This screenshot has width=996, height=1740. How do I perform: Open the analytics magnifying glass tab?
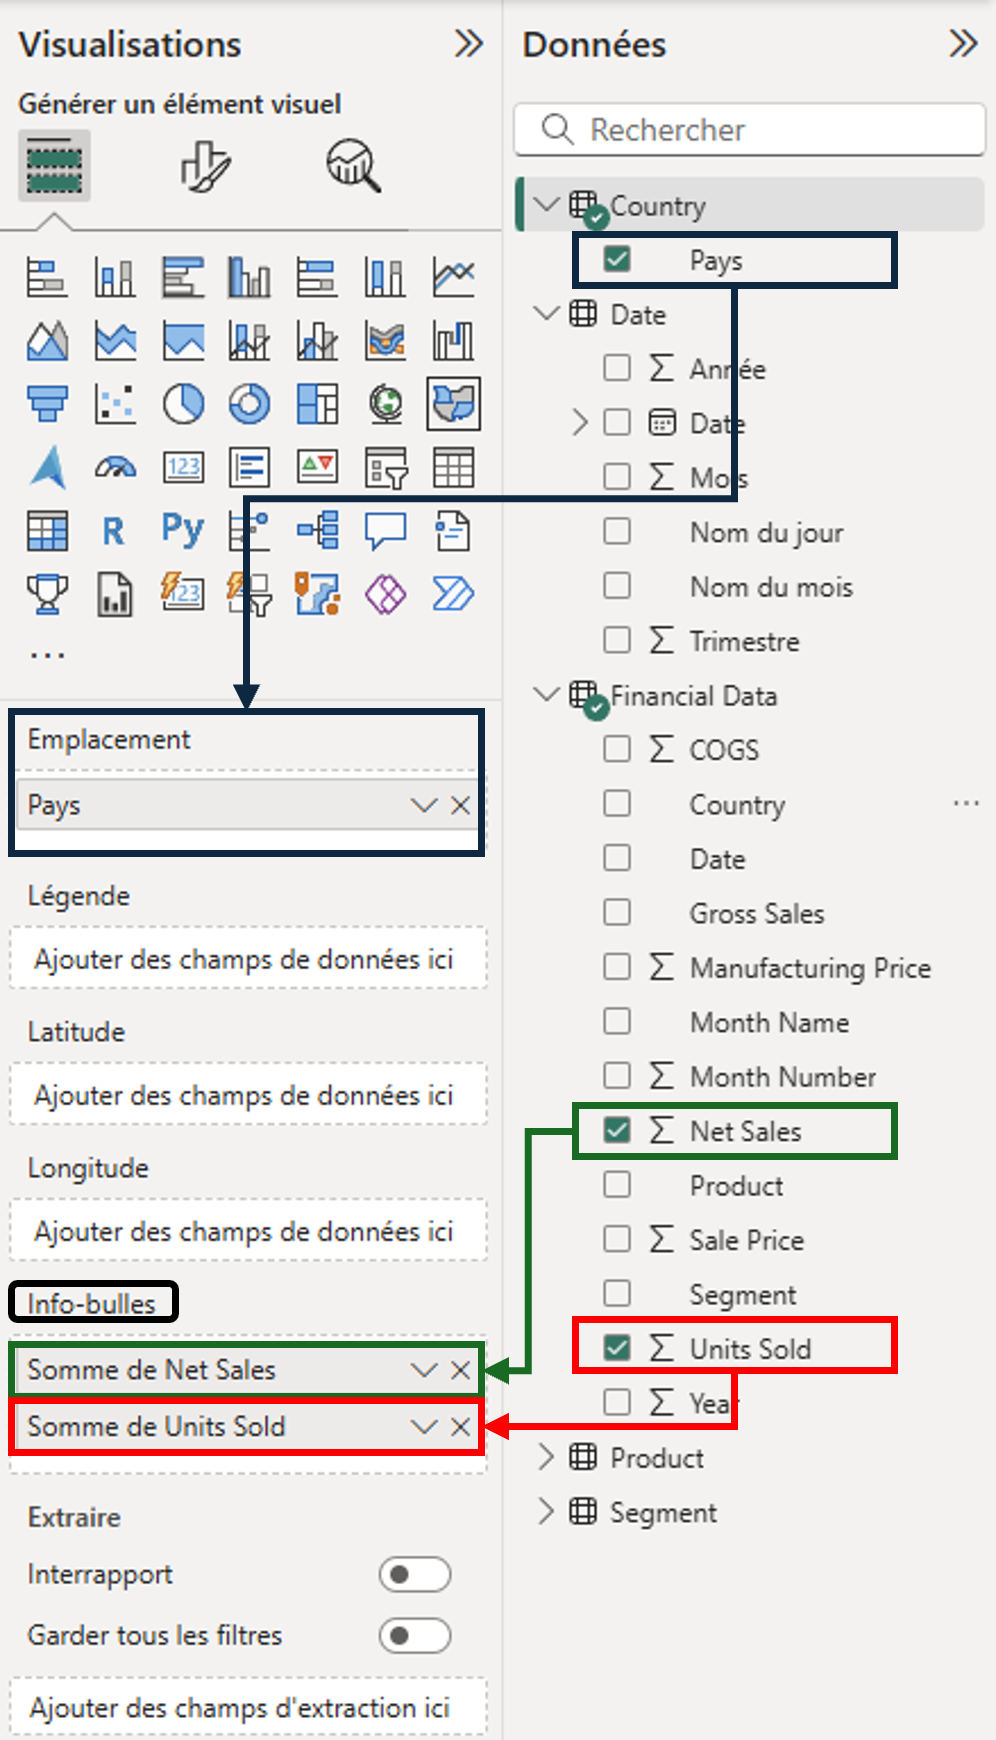tap(353, 165)
